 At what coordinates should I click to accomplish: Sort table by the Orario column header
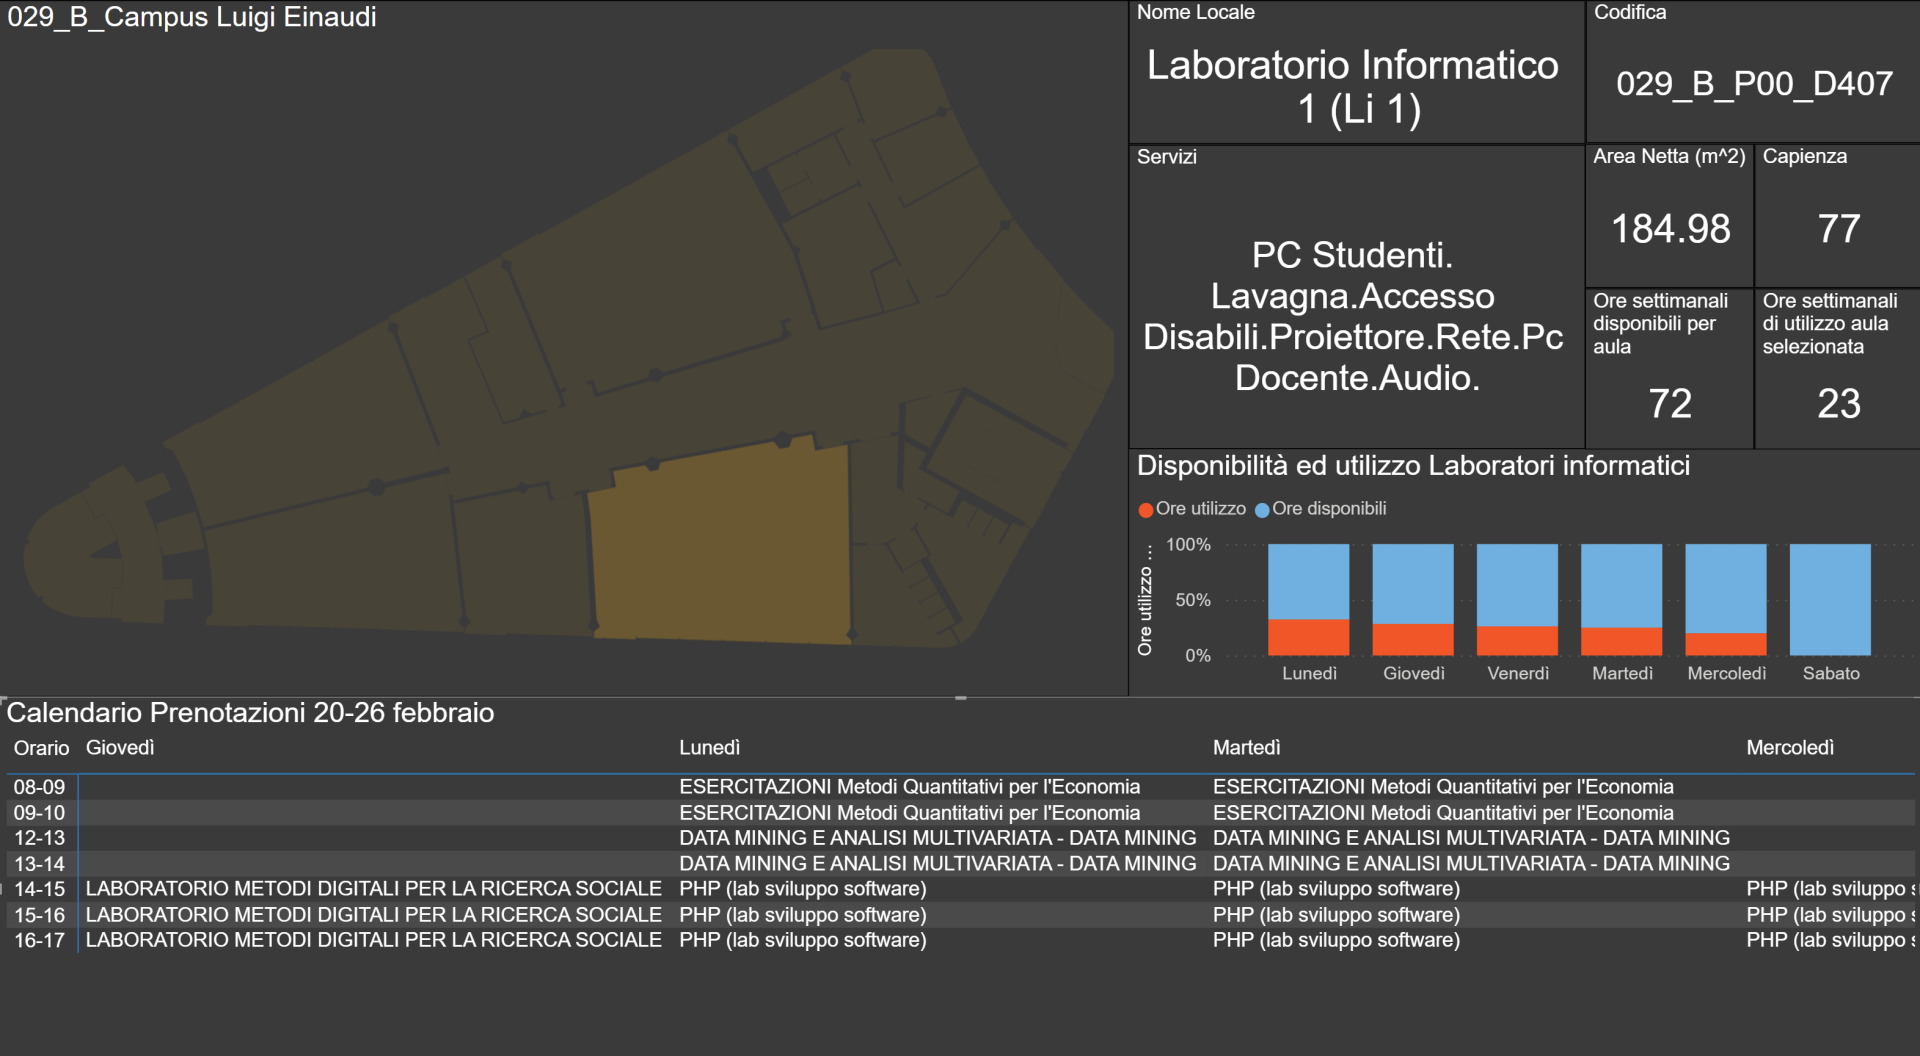41,748
